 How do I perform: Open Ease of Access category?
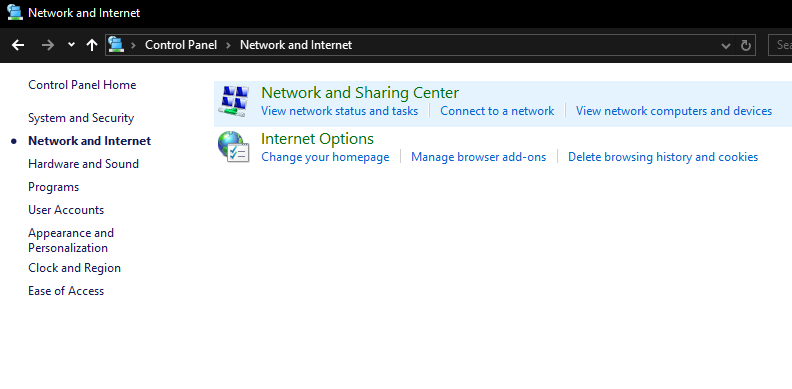[x=66, y=291]
